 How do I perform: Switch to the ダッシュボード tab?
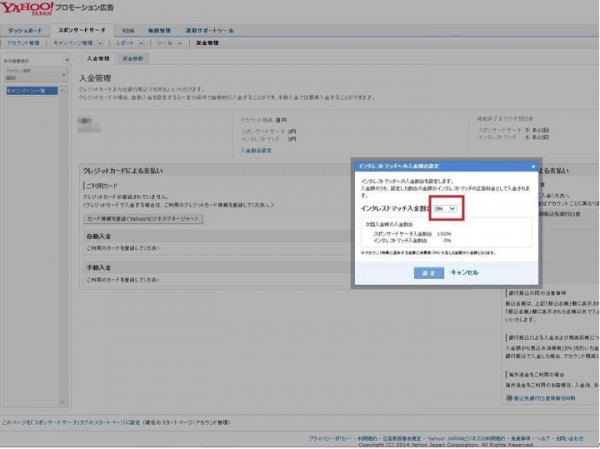(x=25, y=31)
